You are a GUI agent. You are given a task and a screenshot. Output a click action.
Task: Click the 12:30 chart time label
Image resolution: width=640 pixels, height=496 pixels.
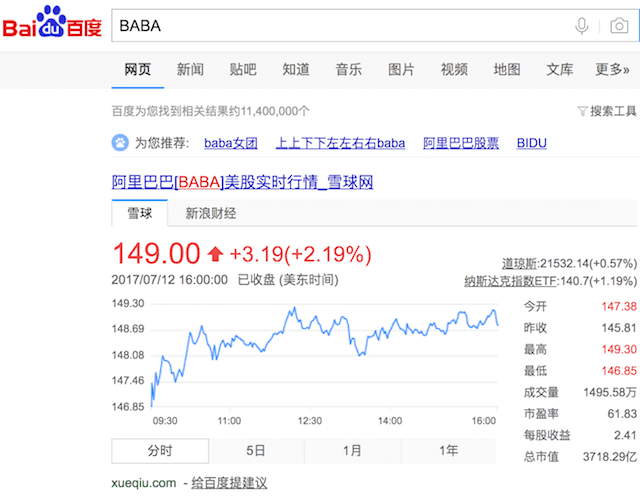point(310,421)
